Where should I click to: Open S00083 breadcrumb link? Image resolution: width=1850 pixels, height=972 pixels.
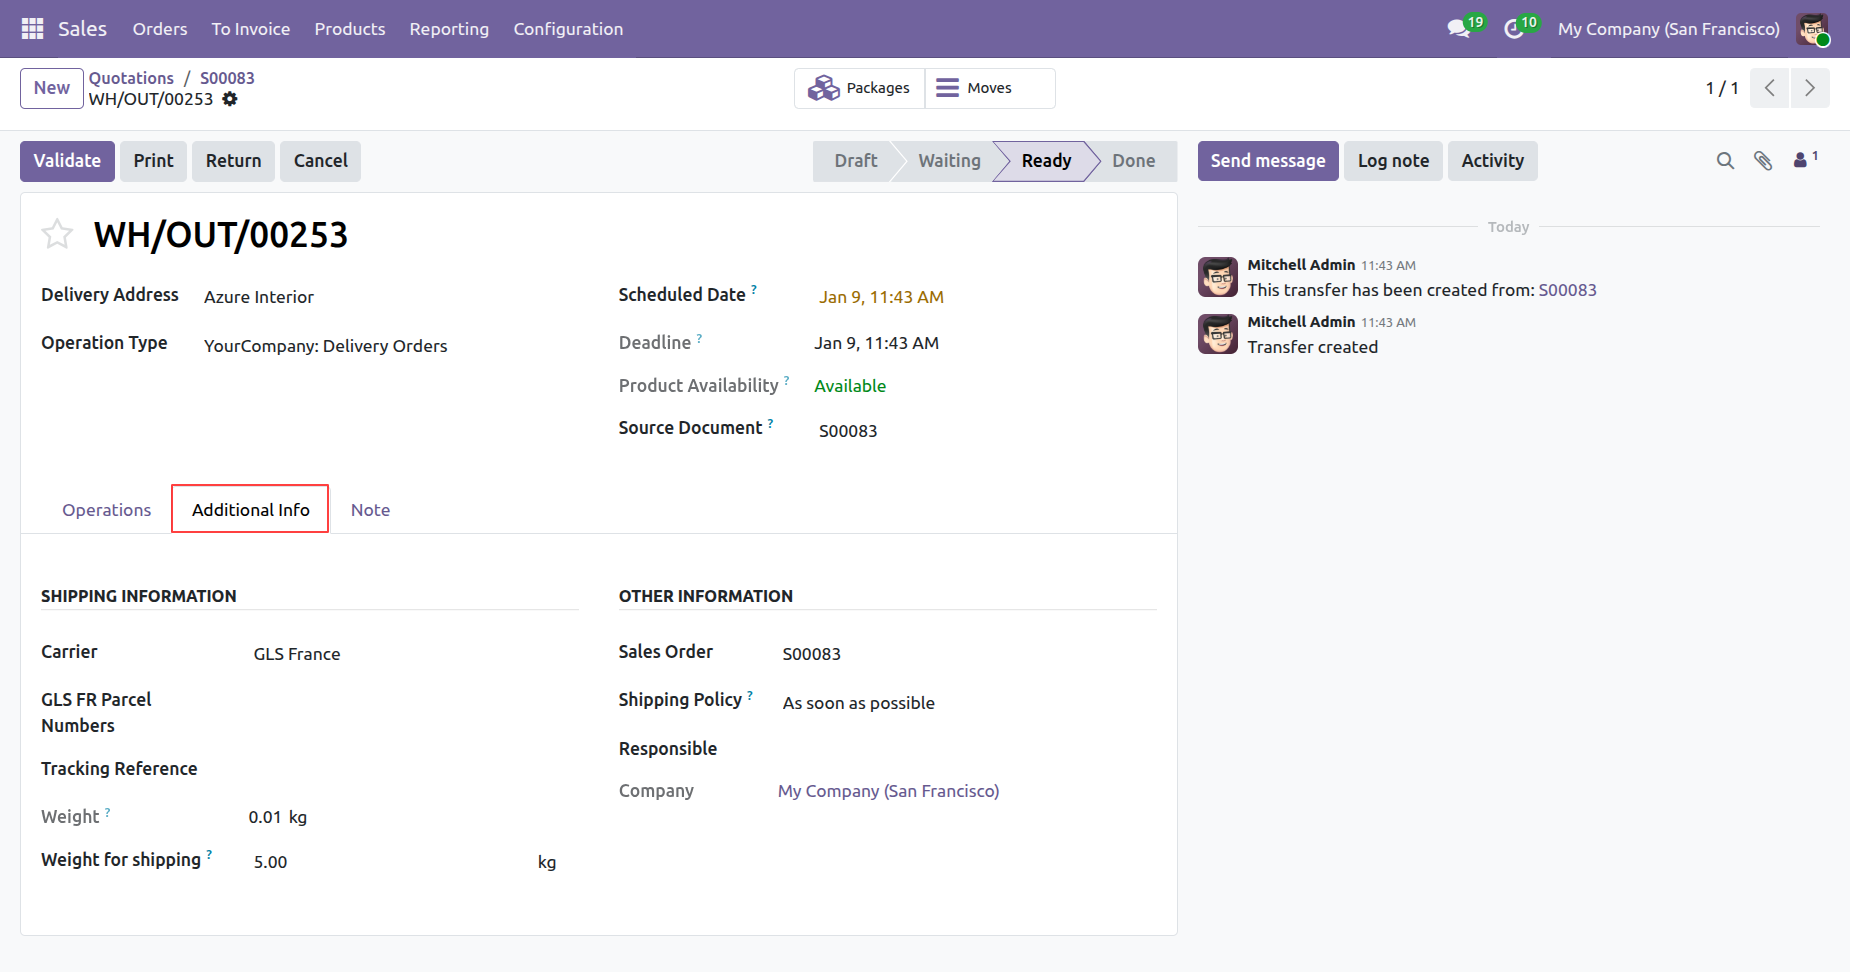coord(227,78)
